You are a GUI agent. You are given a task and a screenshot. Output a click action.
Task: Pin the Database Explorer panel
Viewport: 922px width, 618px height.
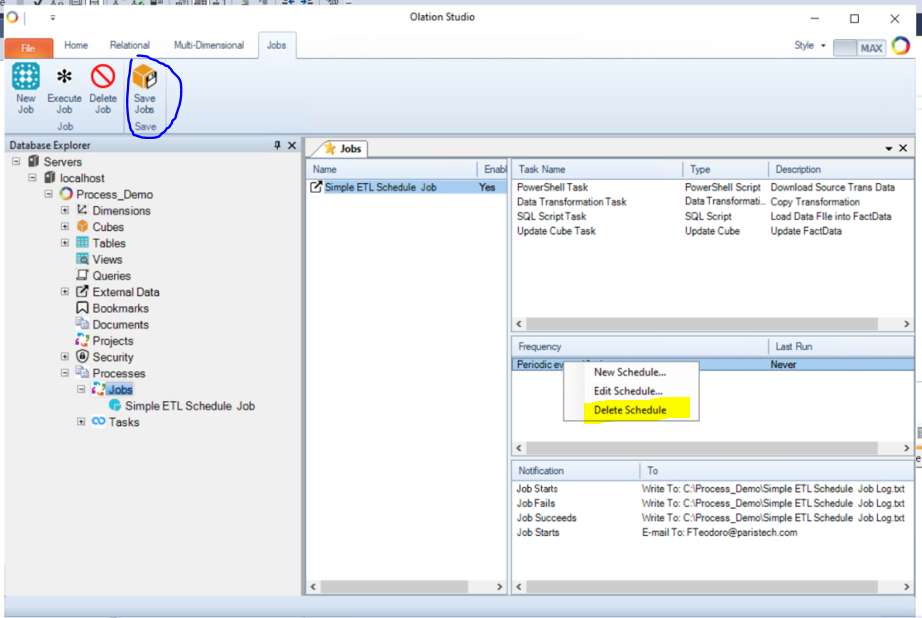click(x=277, y=145)
